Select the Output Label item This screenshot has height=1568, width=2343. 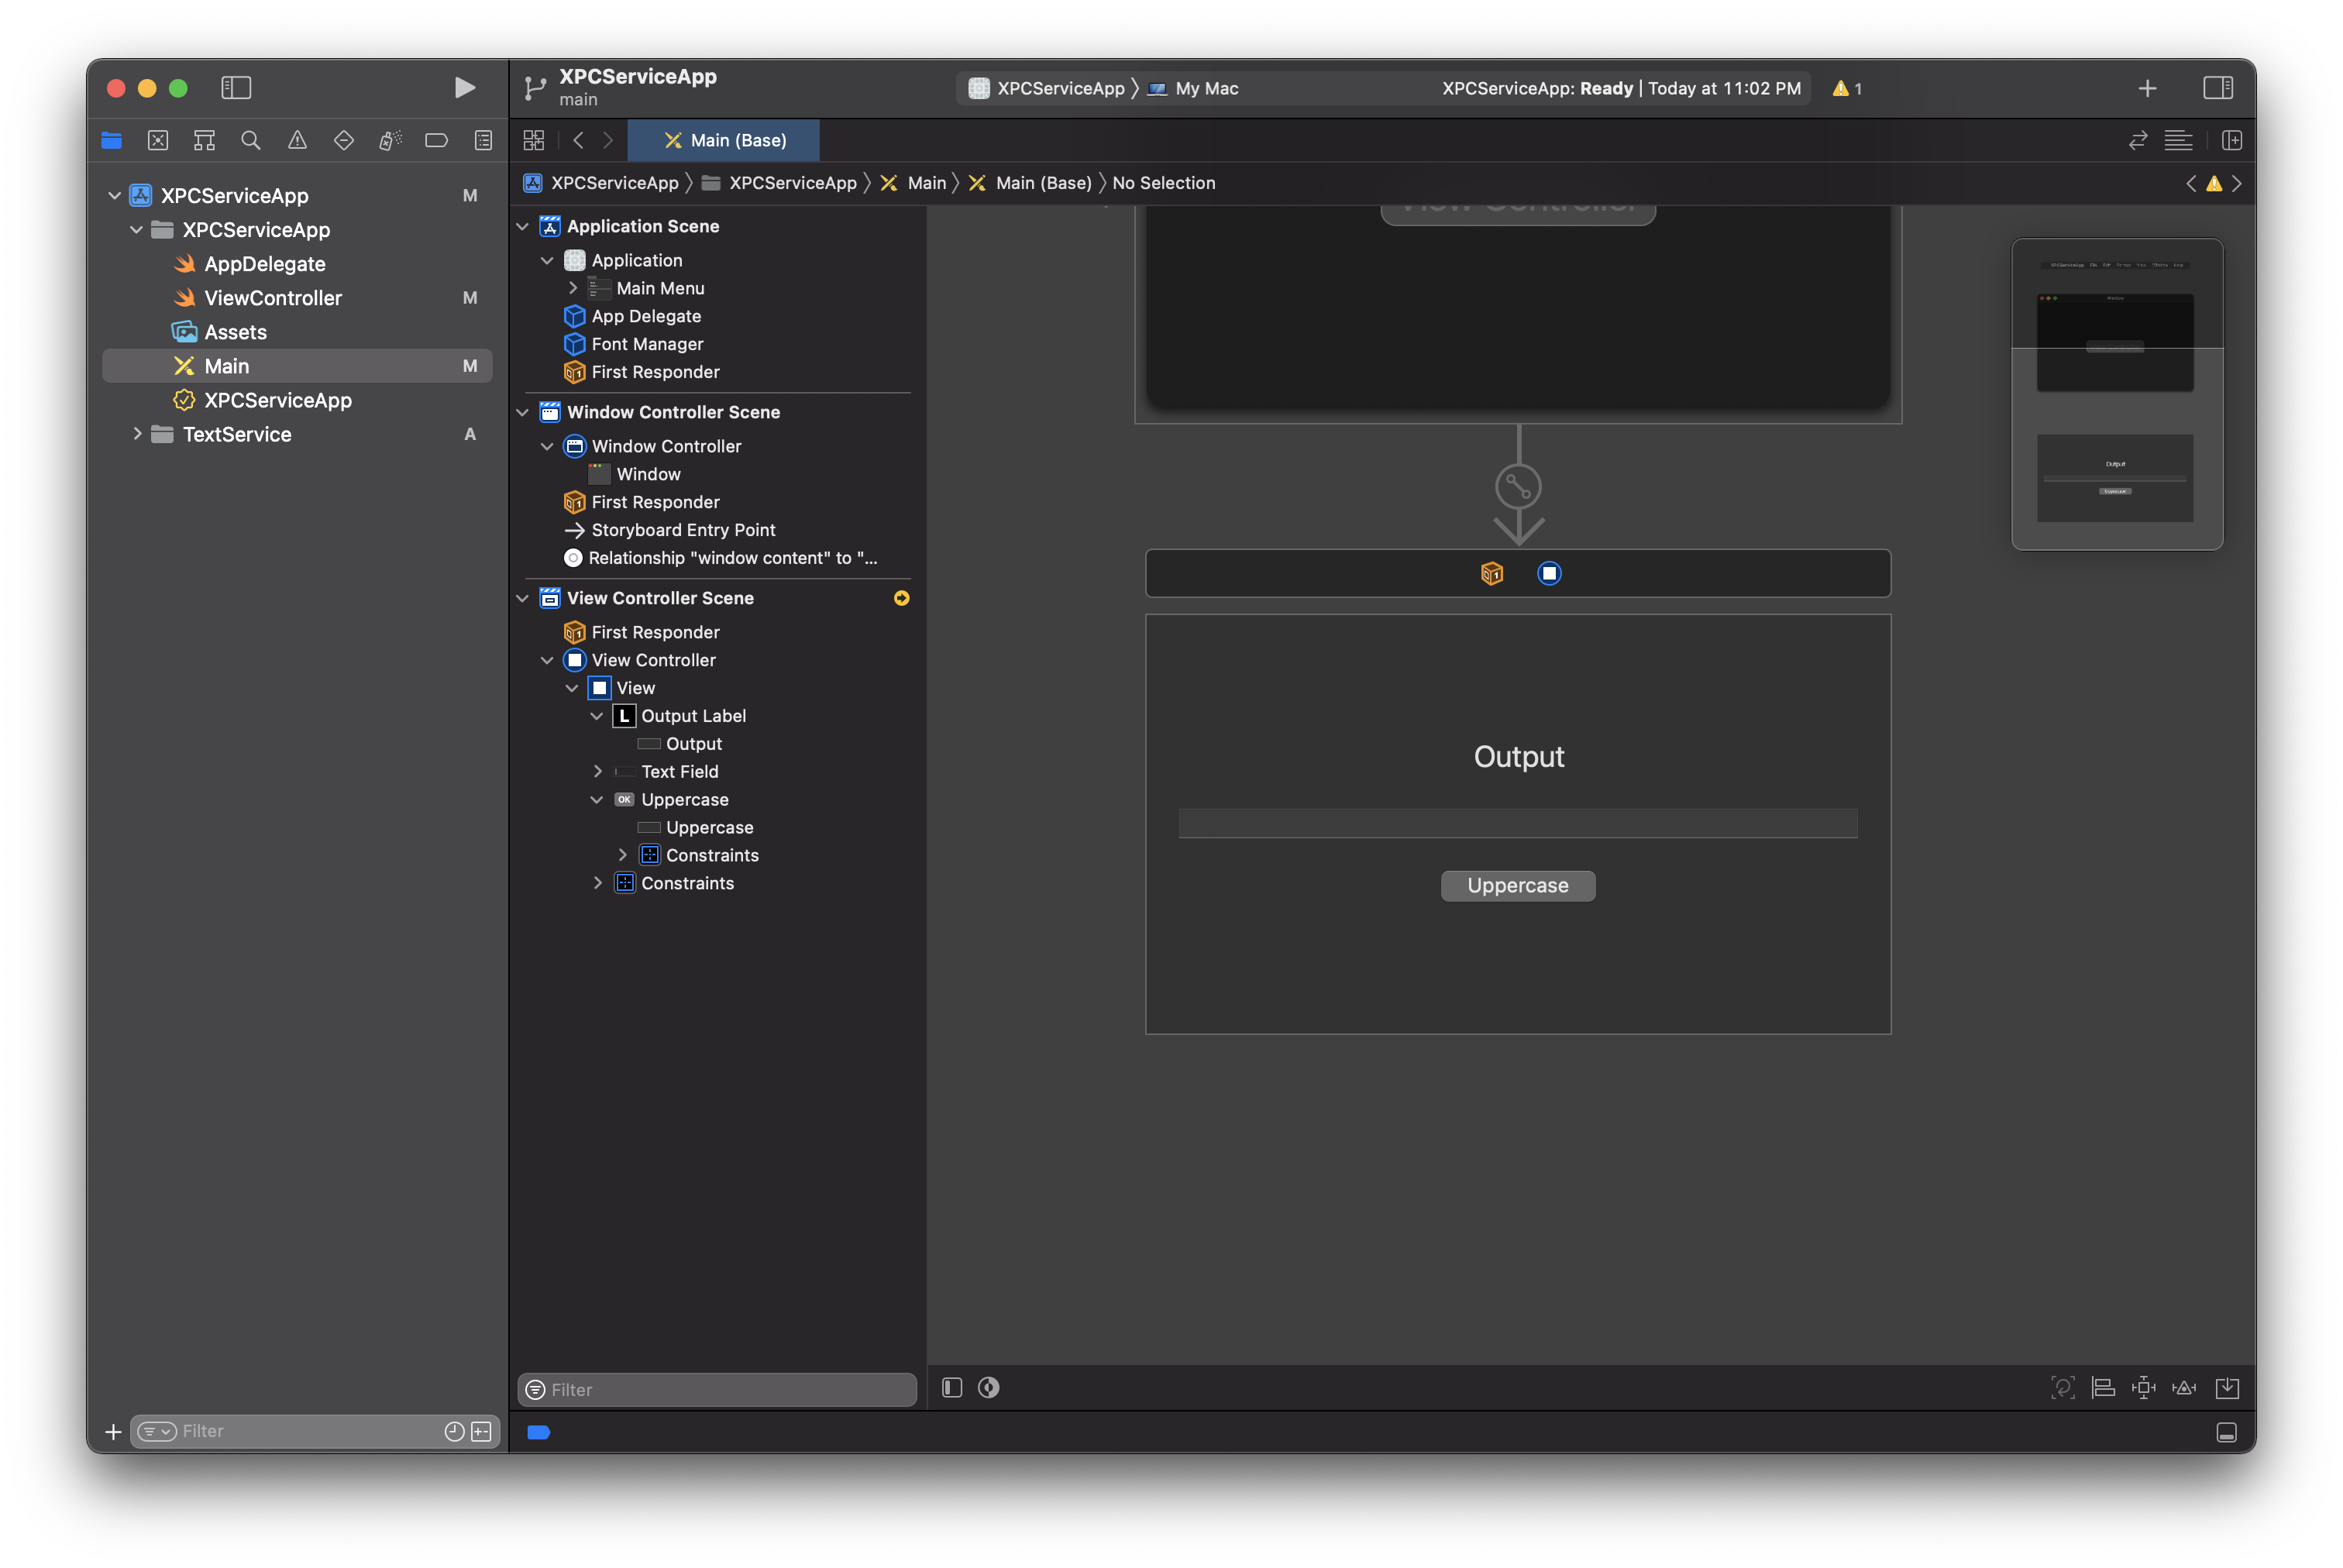pos(693,716)
